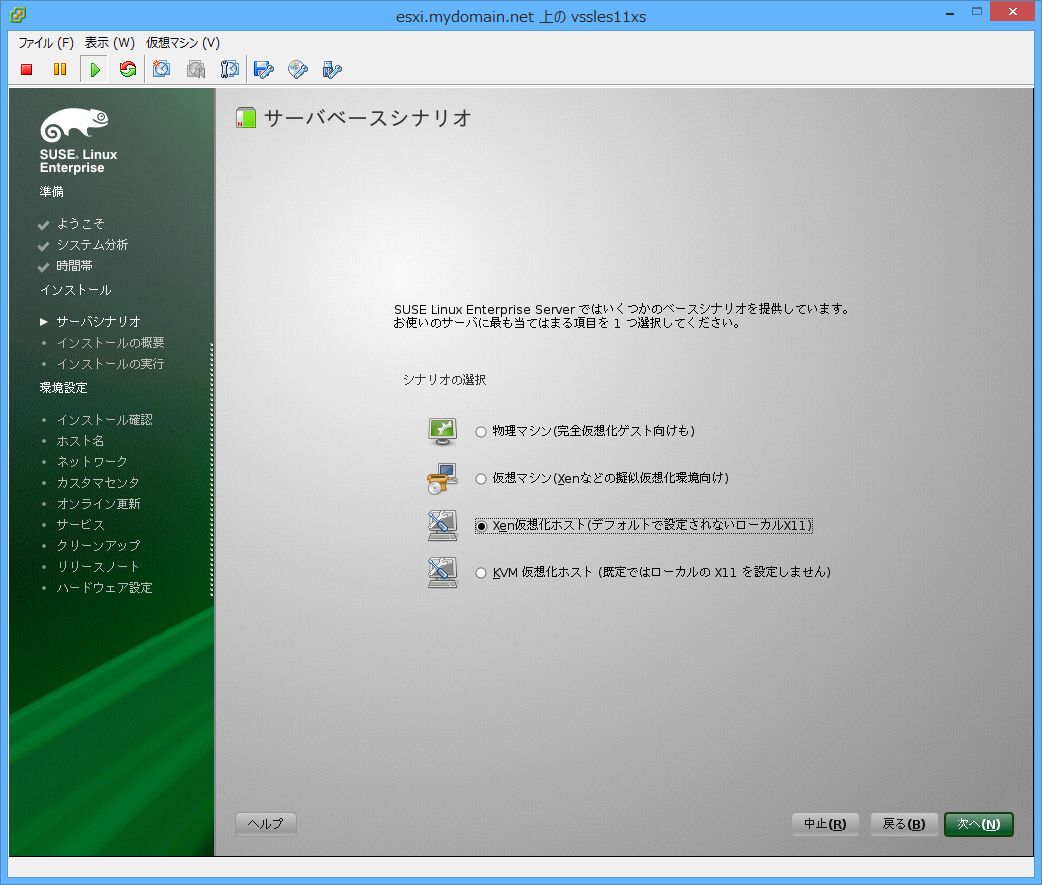Click the completed システム分析 step
The image size is (1042, 885).
[x=92, y=245]
